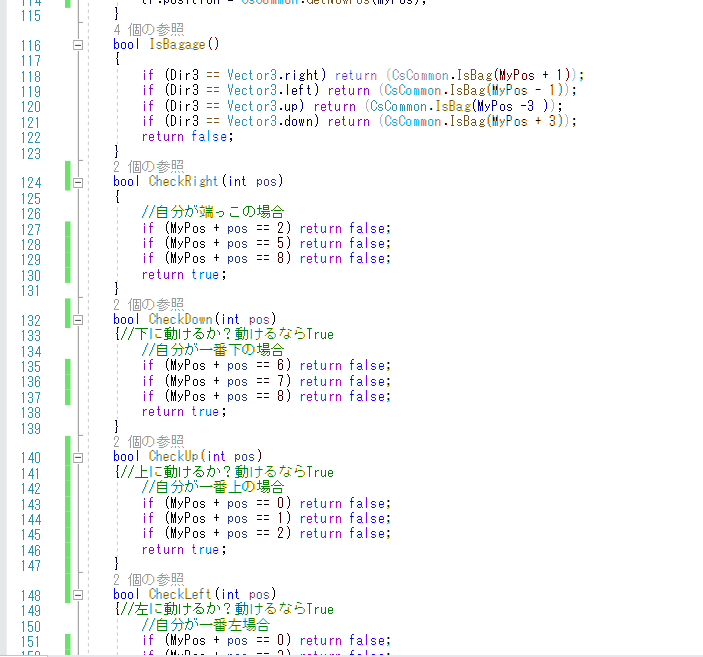Click Vector3.up on line 120

pos(262,106)
